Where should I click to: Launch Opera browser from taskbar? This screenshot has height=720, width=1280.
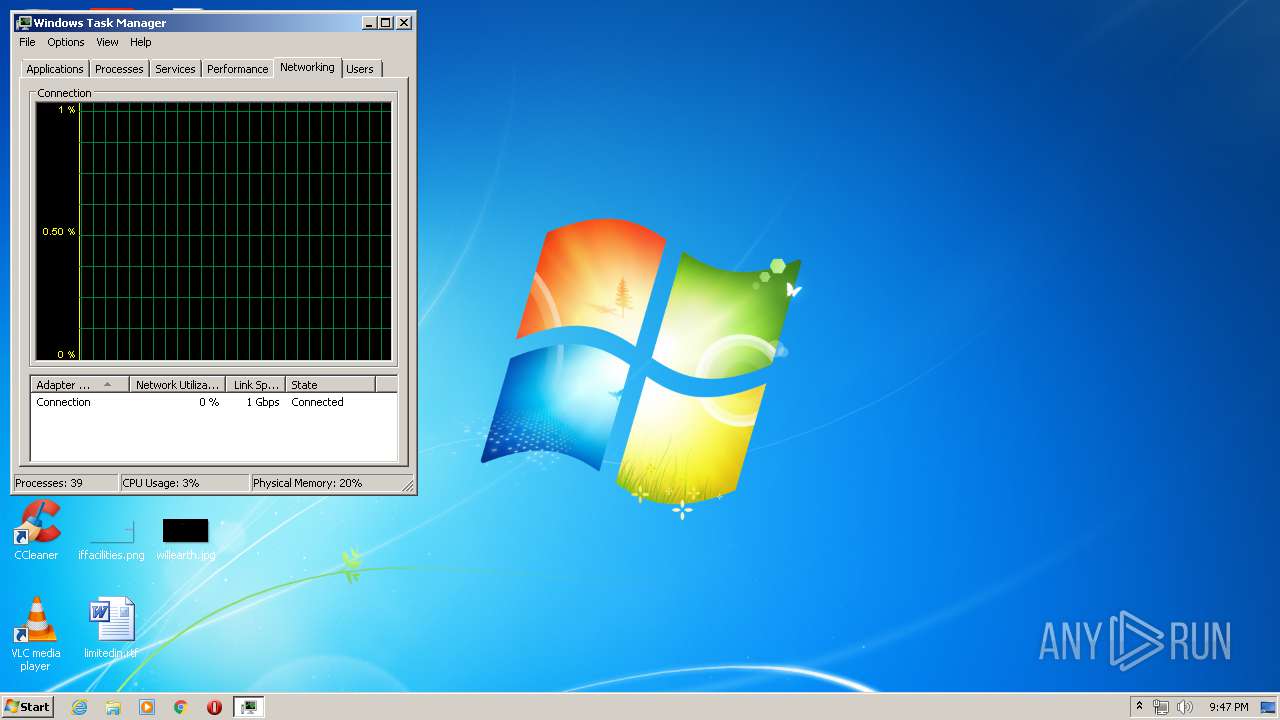tap(214, 707)
